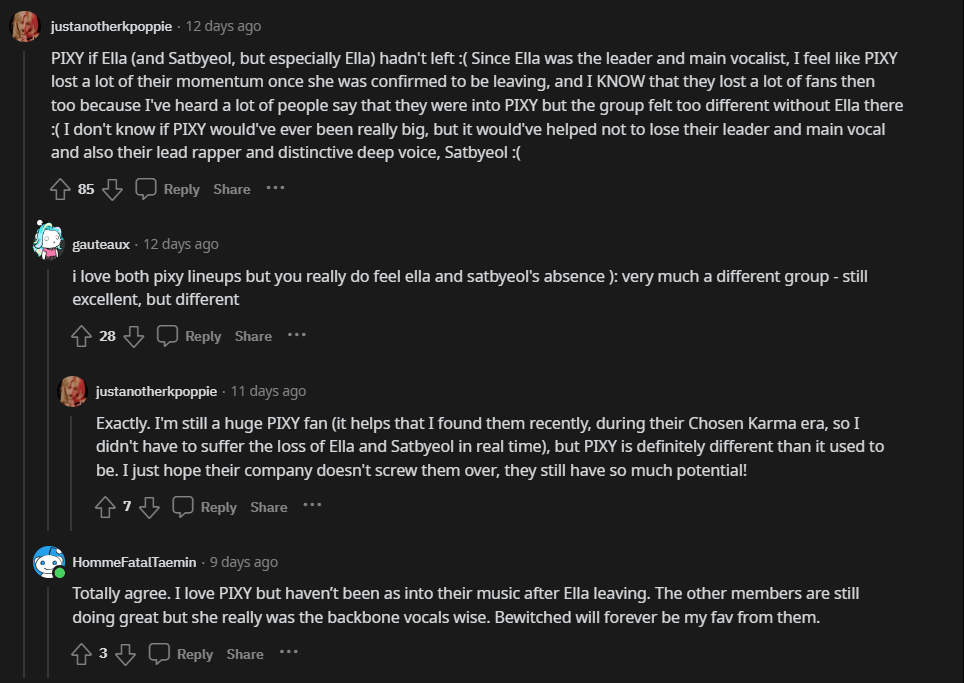964x683 pixels.
Task: Share the 7-point reply comment
Action: tap(269, 507)
